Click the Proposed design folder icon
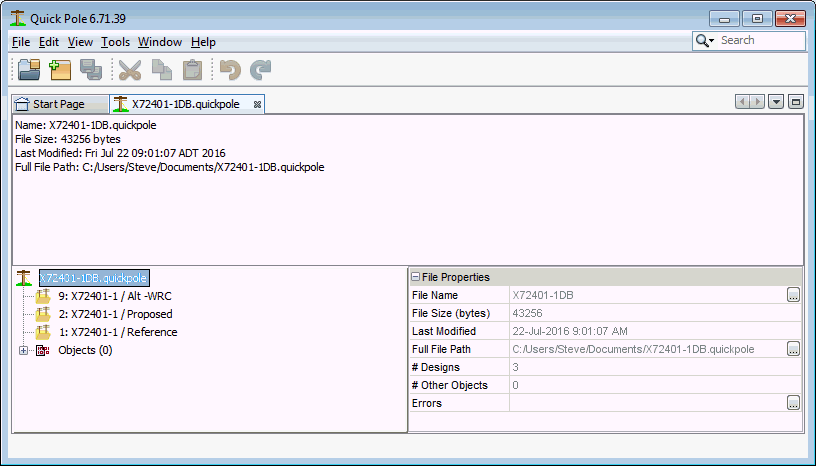Image resolution: width=816 pixels, height=466 pixels. click(x=43, y=314)
